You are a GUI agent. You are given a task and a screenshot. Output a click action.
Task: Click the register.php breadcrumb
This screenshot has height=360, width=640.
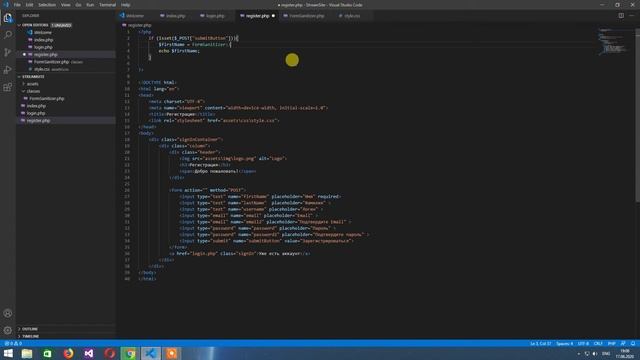tap(140, 25)
